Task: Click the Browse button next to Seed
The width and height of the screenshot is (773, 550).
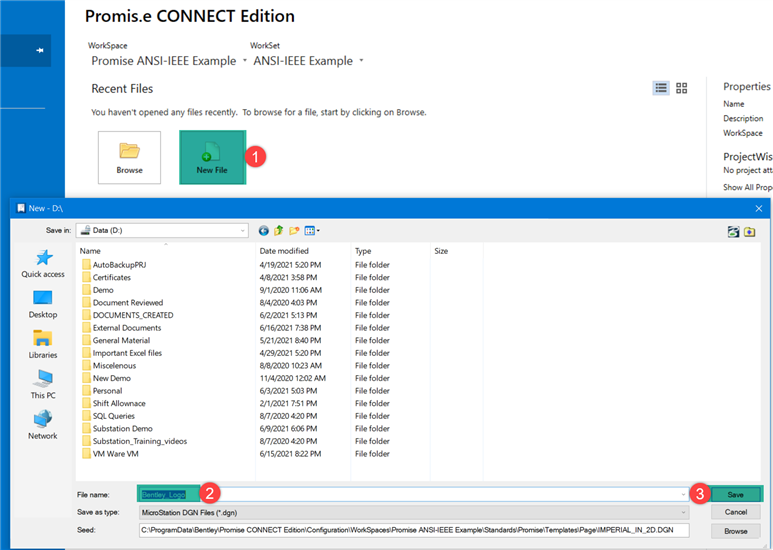Action: [x=736, y=531]
